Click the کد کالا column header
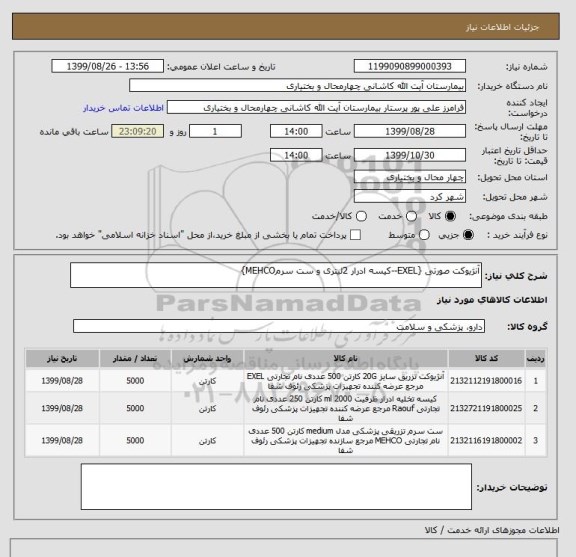This screenshot has width=576, height=557. [486, 359]
